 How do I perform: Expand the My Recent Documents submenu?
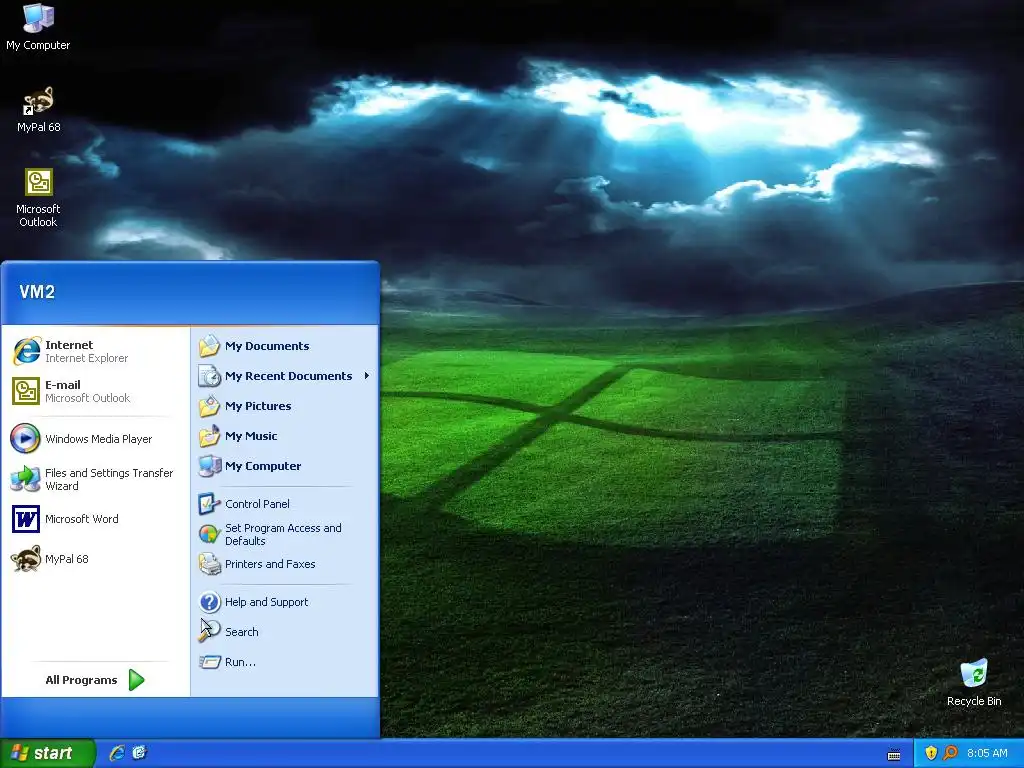coord(285,376)
